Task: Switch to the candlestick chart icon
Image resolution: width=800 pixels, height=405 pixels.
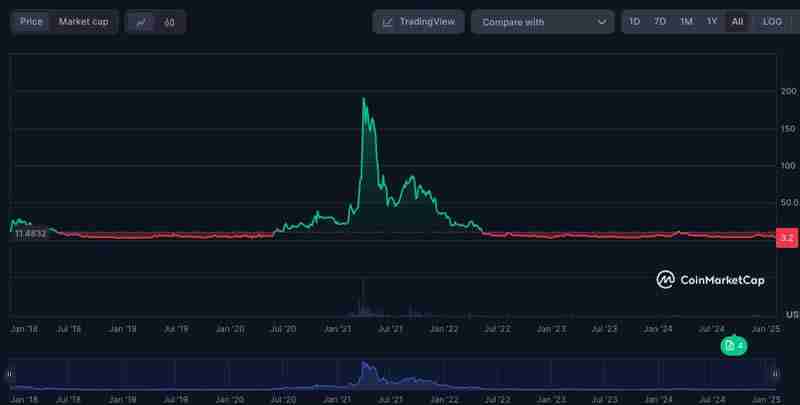Action: pyautogui.click(x=169, y=22)
